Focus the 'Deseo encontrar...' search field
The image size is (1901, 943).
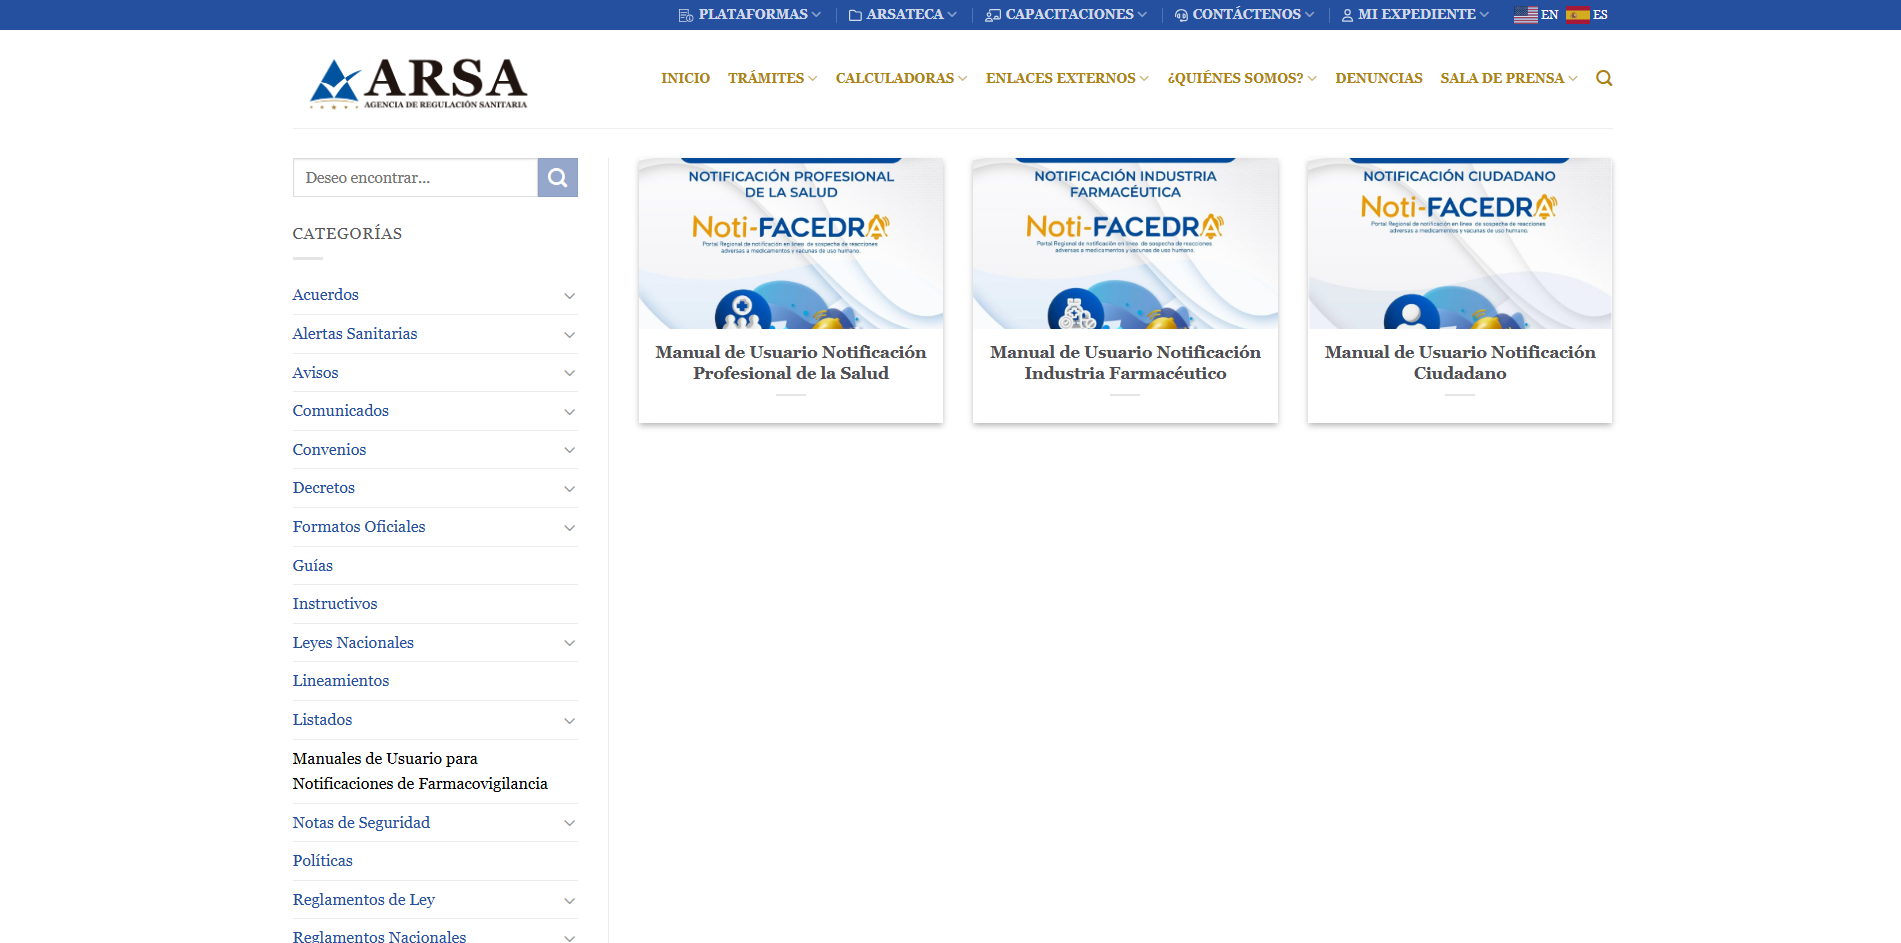click(415, 178)
